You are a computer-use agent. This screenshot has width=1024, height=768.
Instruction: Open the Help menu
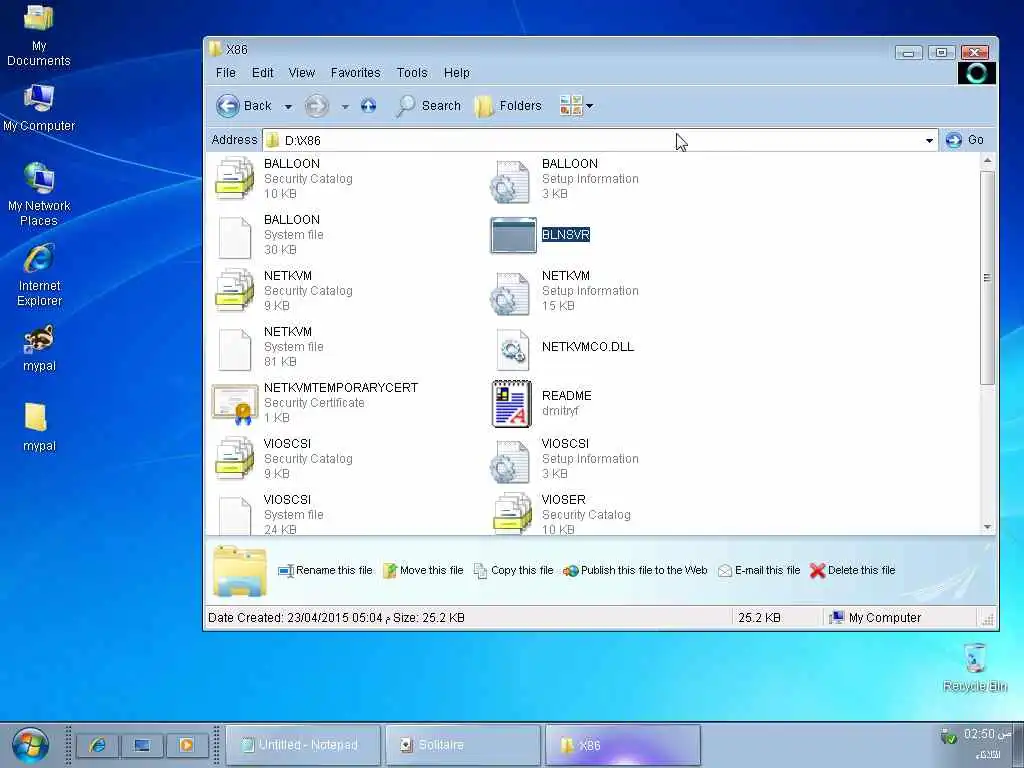point(456,72)
